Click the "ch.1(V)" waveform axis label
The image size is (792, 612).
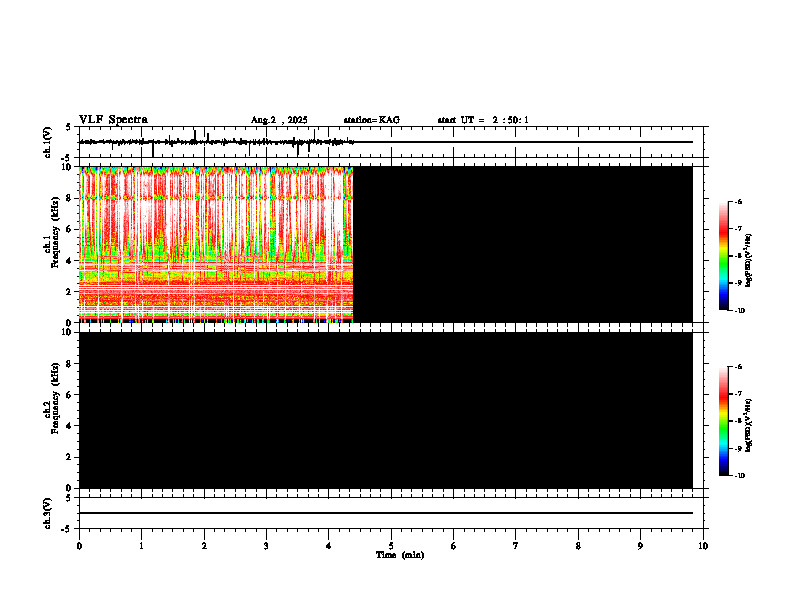pos(48,142)
